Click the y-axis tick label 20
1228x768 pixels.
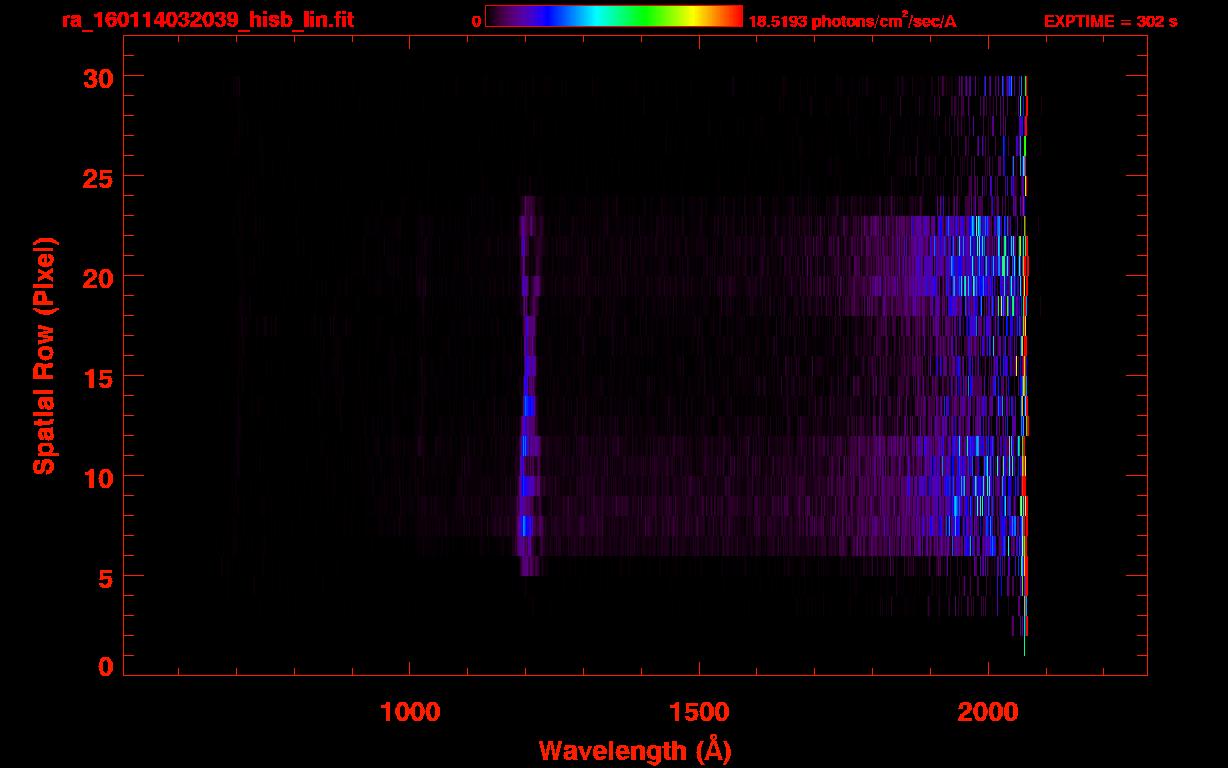98,277
